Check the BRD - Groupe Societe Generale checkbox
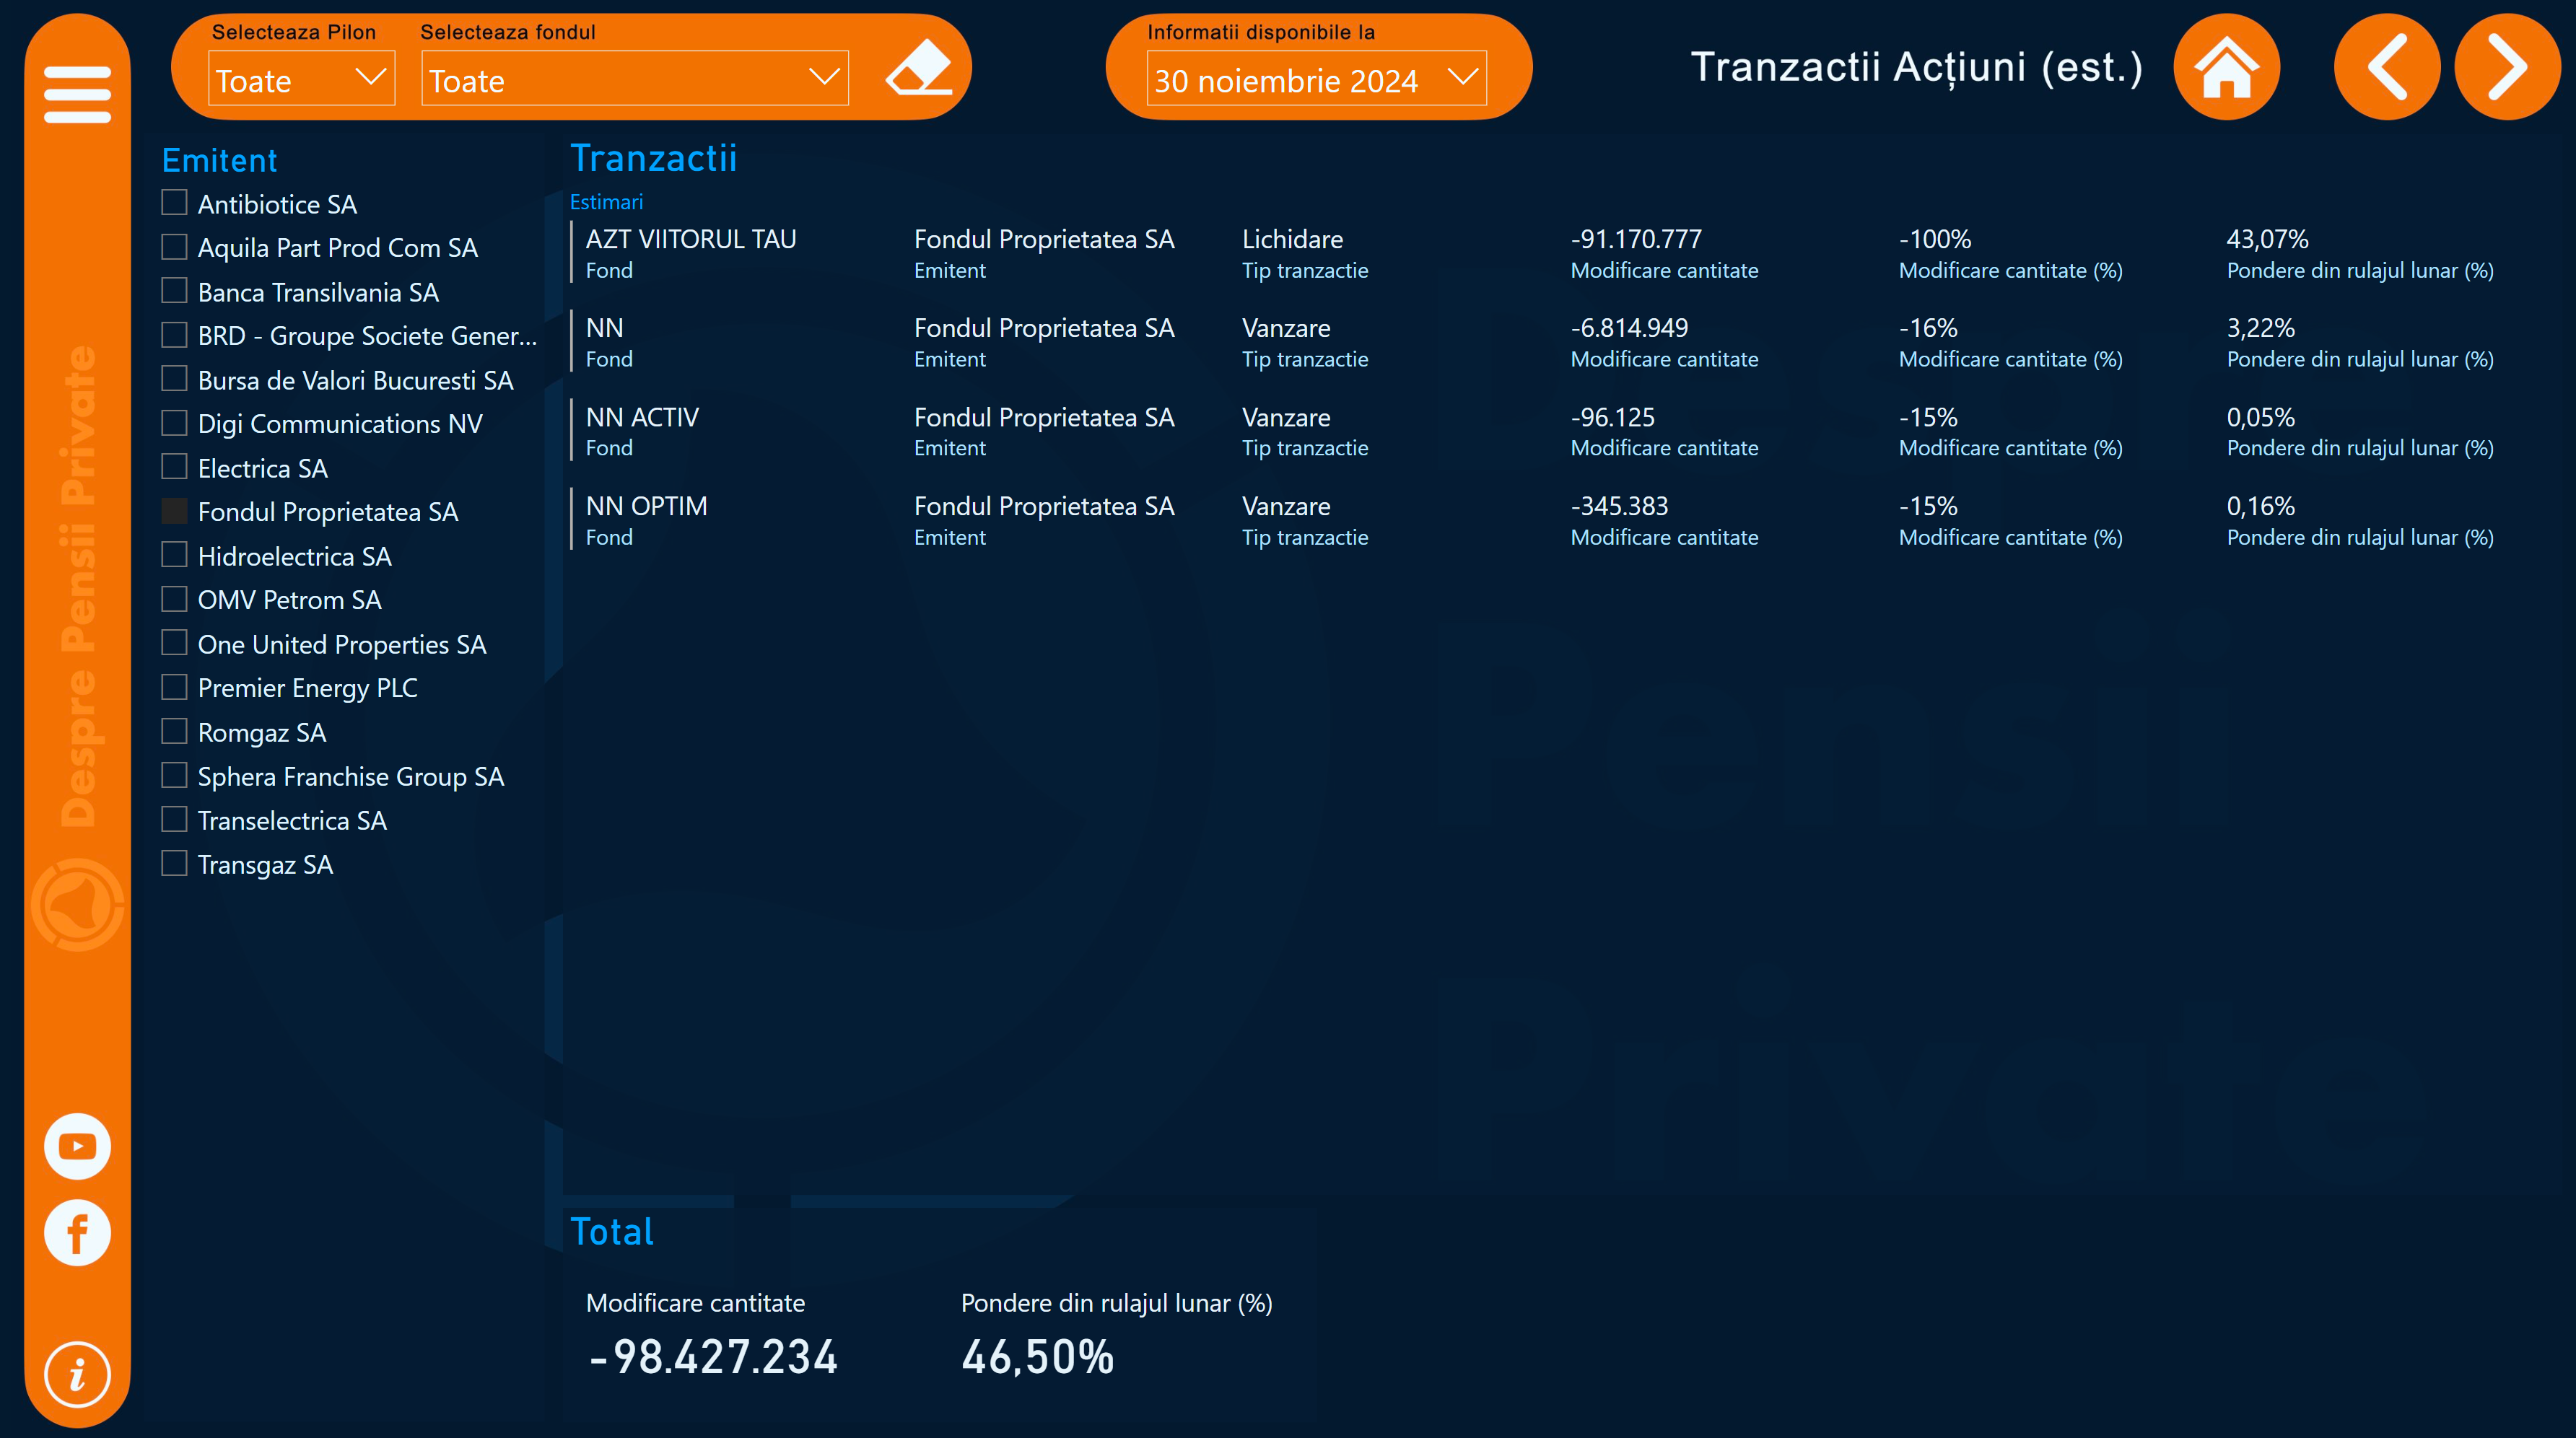 (x=174, y=335)
